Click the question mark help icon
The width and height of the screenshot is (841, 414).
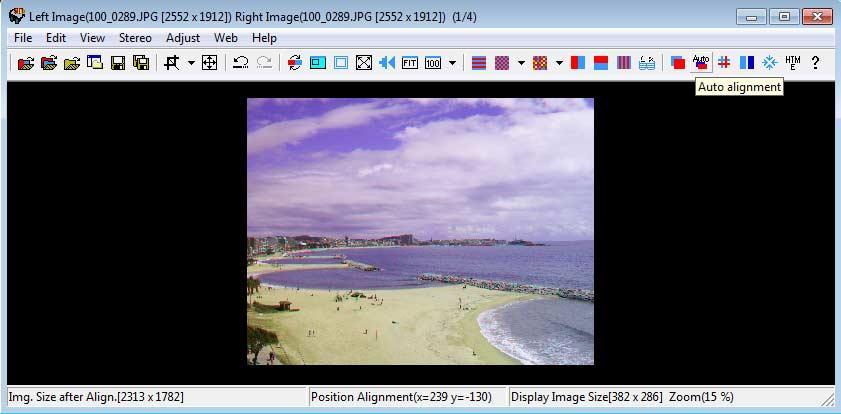click(x=816, y=63)
